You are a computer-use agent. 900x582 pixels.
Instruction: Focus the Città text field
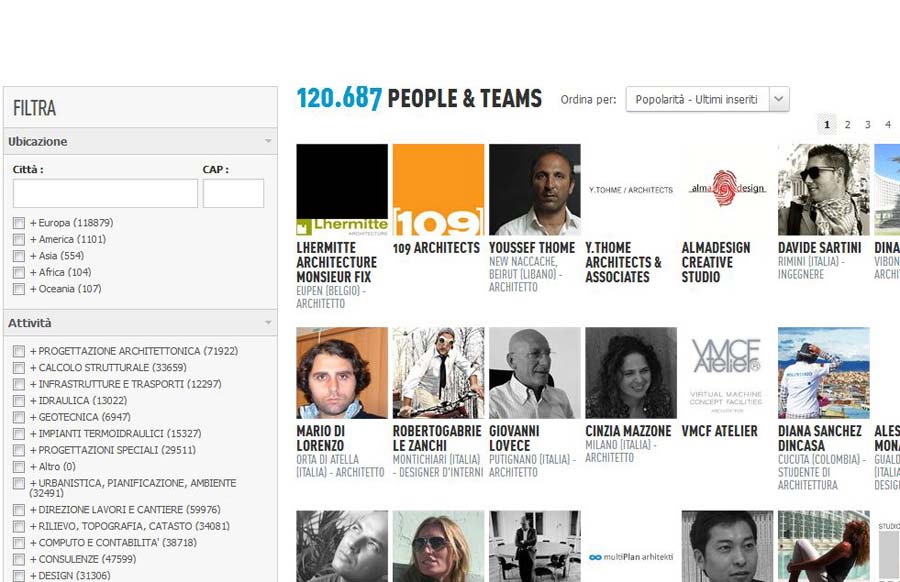(105, 193)
